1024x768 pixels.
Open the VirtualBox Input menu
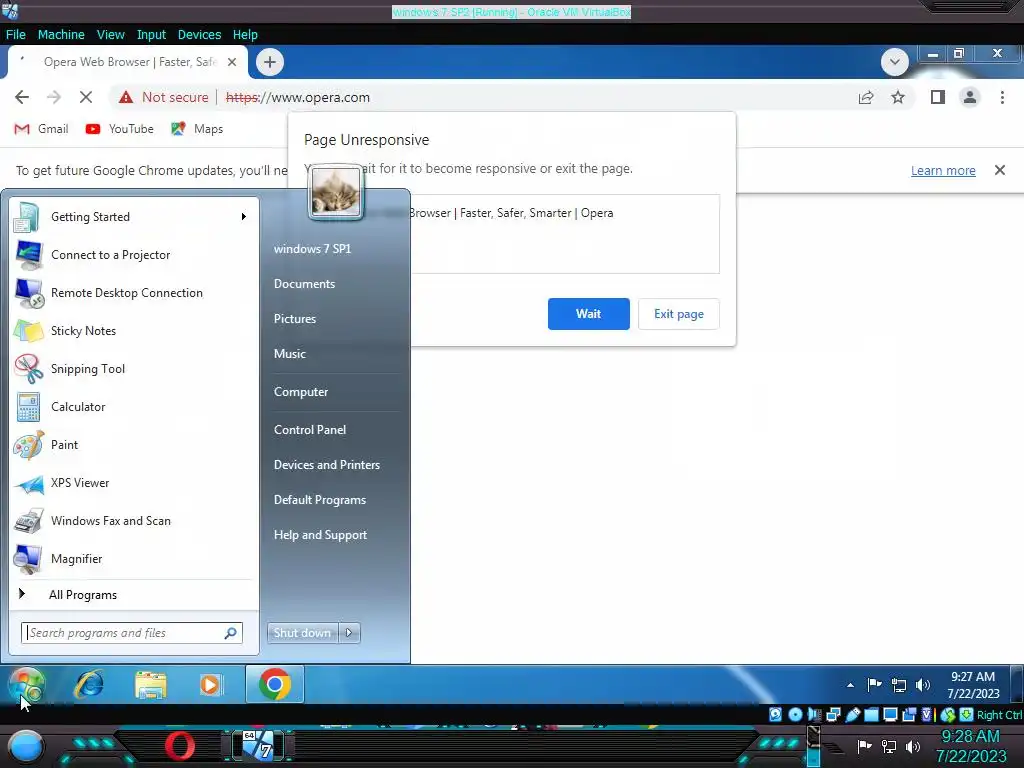coord(151,35)
